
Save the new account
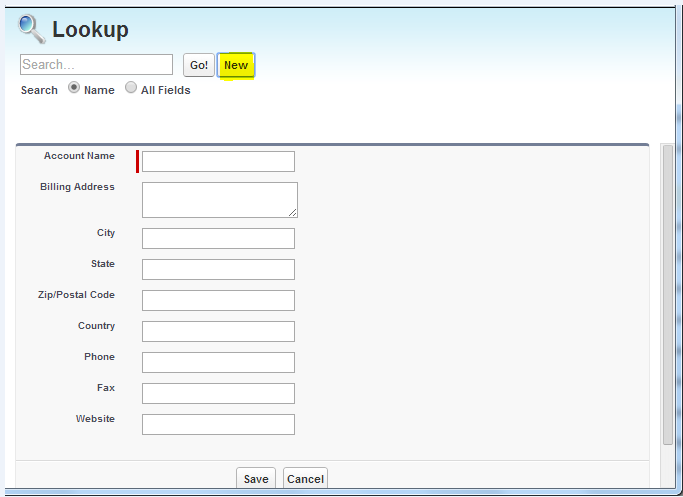coord(256,479)
